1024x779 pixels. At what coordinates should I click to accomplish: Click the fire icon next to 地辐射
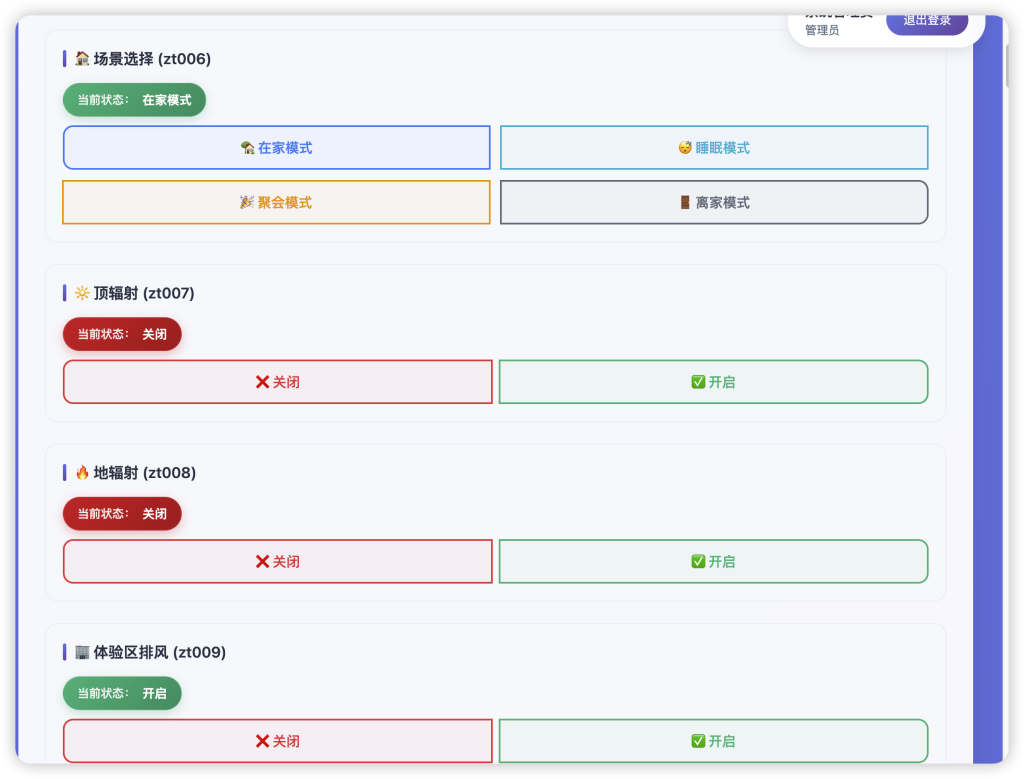(x=82, y=473)
